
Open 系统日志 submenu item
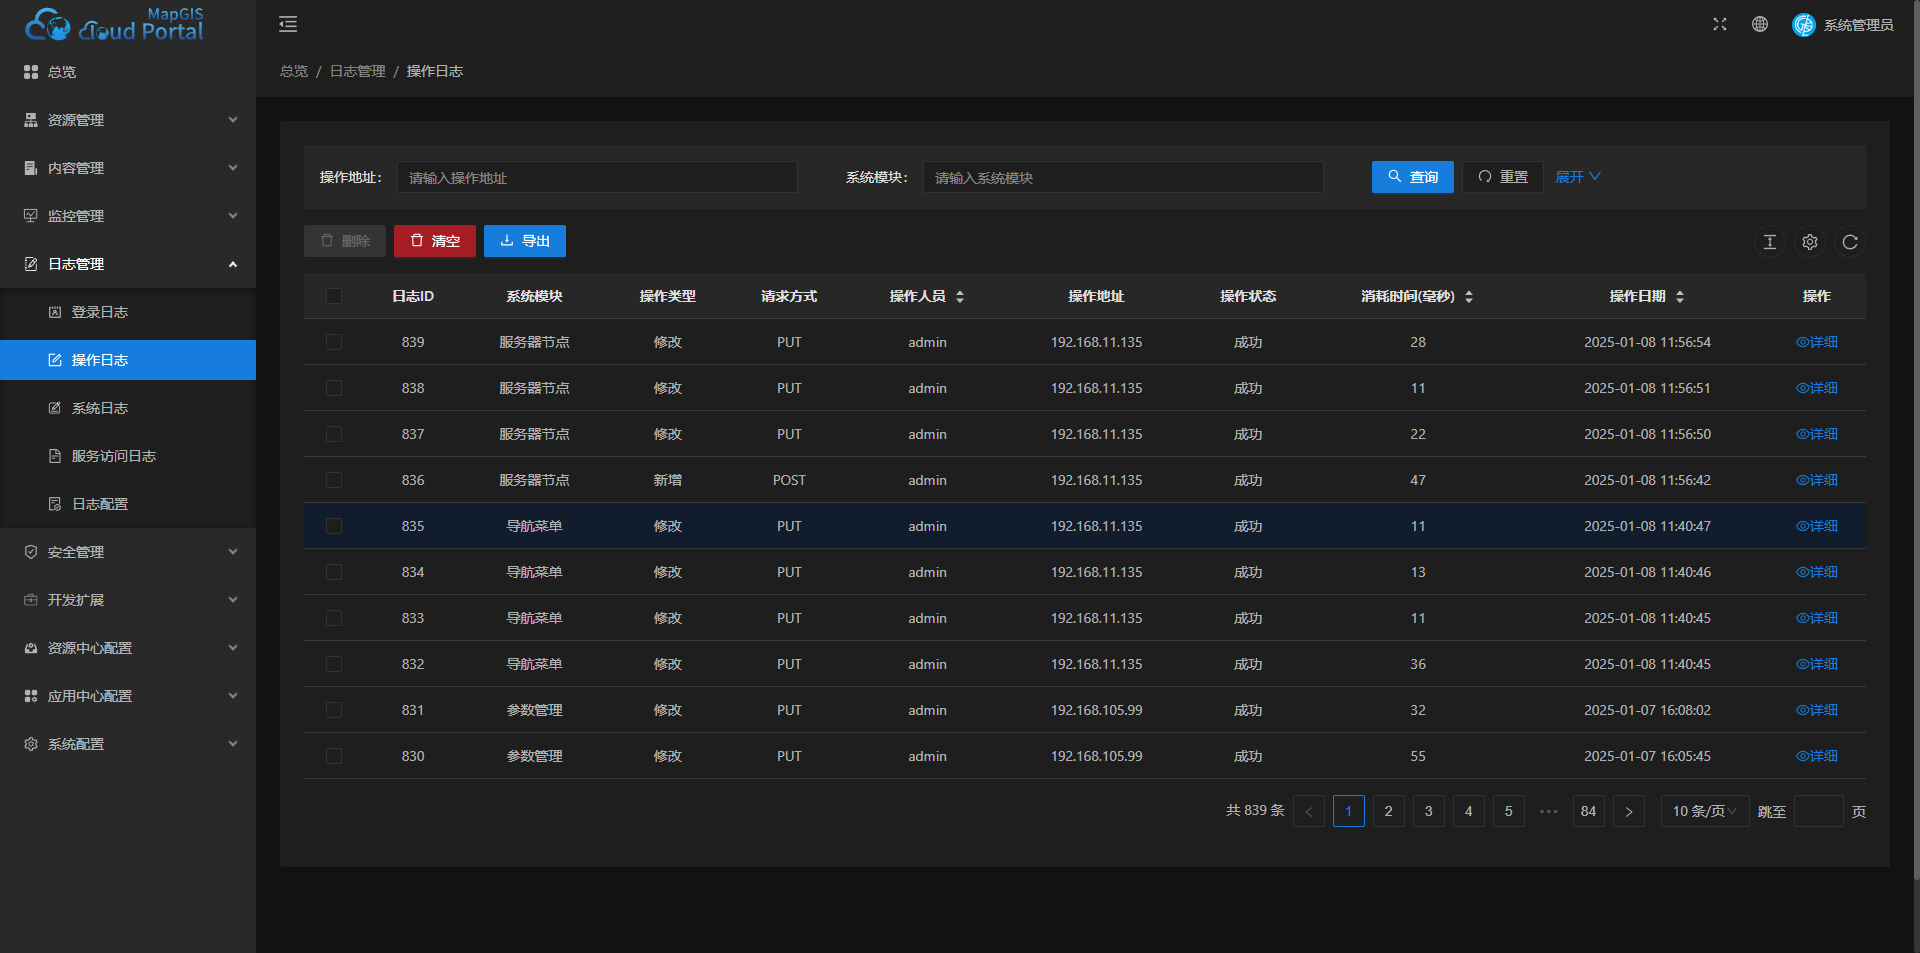click(x=128, y=408)
